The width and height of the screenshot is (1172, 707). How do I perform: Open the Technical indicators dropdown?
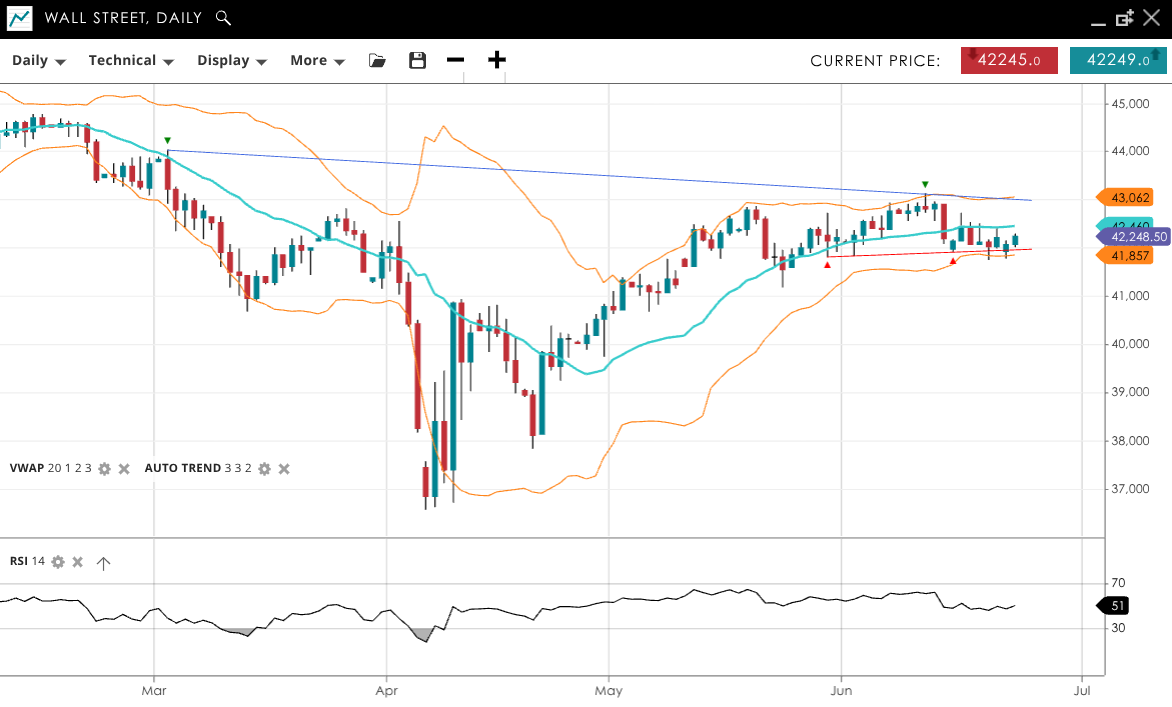131,61
